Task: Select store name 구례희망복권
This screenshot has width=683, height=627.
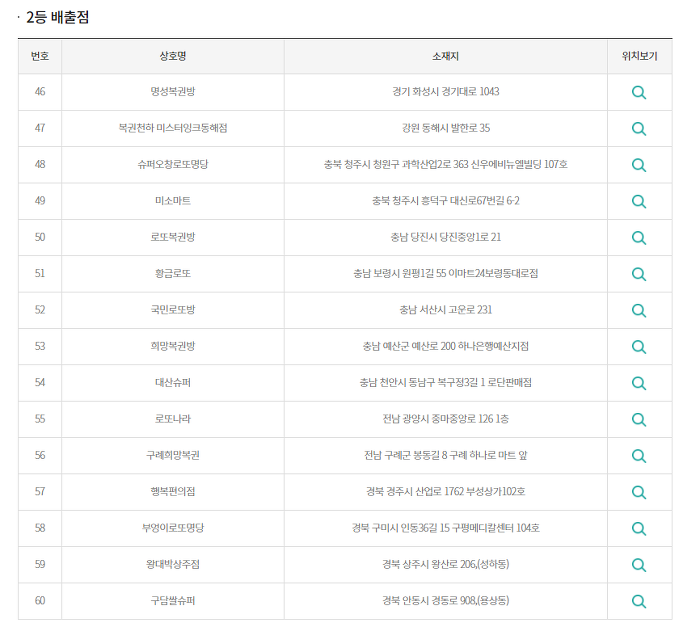Action: click(x=173, y=455)
